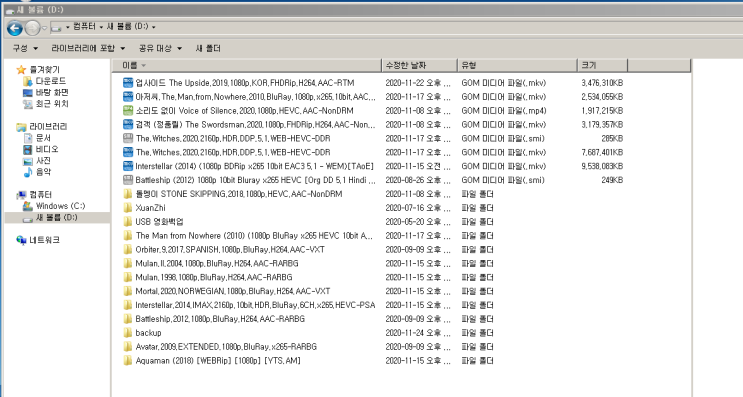Screen dimensions: 743x397
Task: Click the mkv icon of The Upside file
Action: pos(128,83)
